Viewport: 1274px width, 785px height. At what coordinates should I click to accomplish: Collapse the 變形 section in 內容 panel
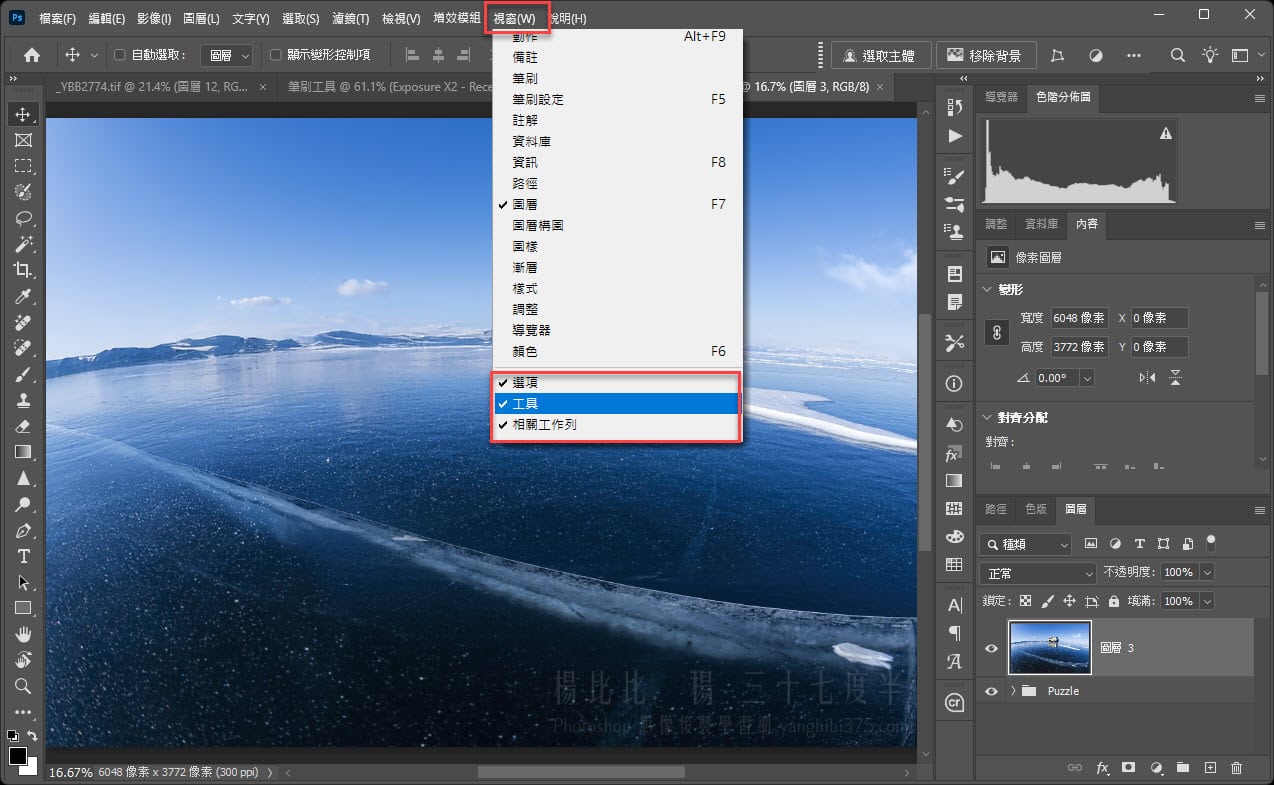point(988,288)
